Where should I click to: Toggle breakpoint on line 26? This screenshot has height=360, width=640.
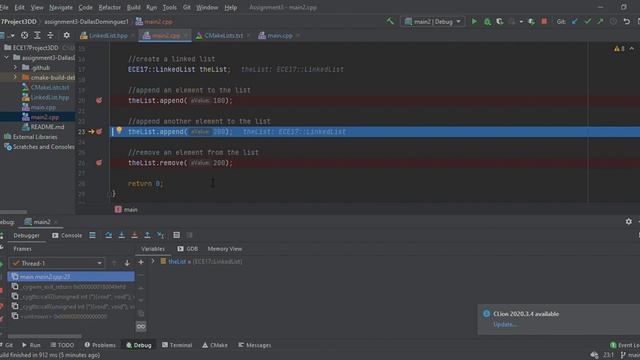click(99, 163)
